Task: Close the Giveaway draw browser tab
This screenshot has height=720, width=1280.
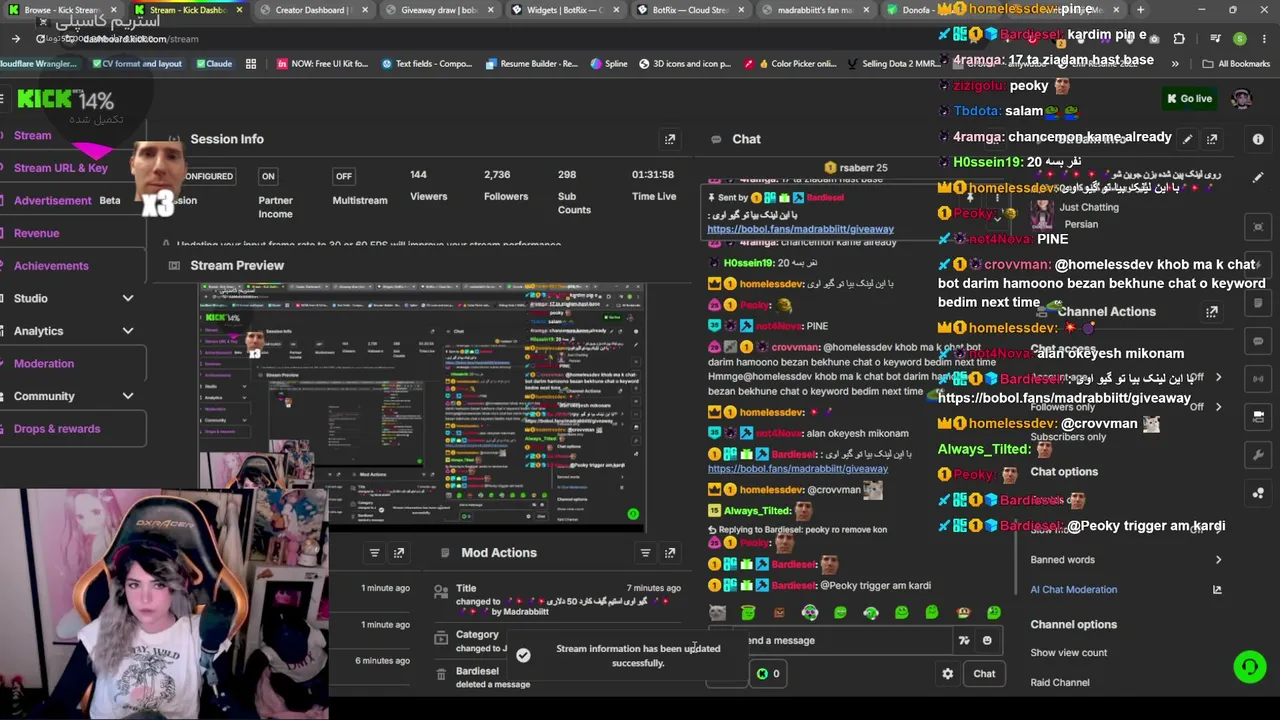Action: coord(491,10)
